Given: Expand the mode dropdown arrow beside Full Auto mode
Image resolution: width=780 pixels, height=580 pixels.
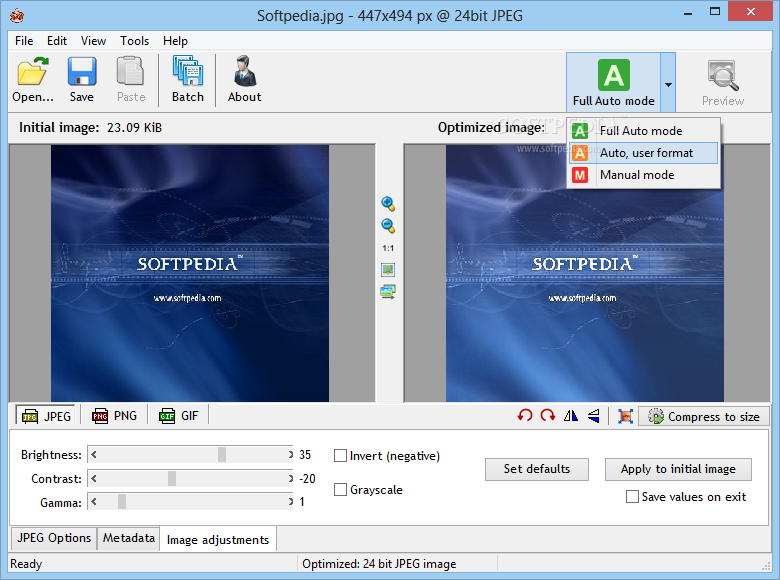Looking at the screenshot, I should pyautogui.click(x=668, y=83).
